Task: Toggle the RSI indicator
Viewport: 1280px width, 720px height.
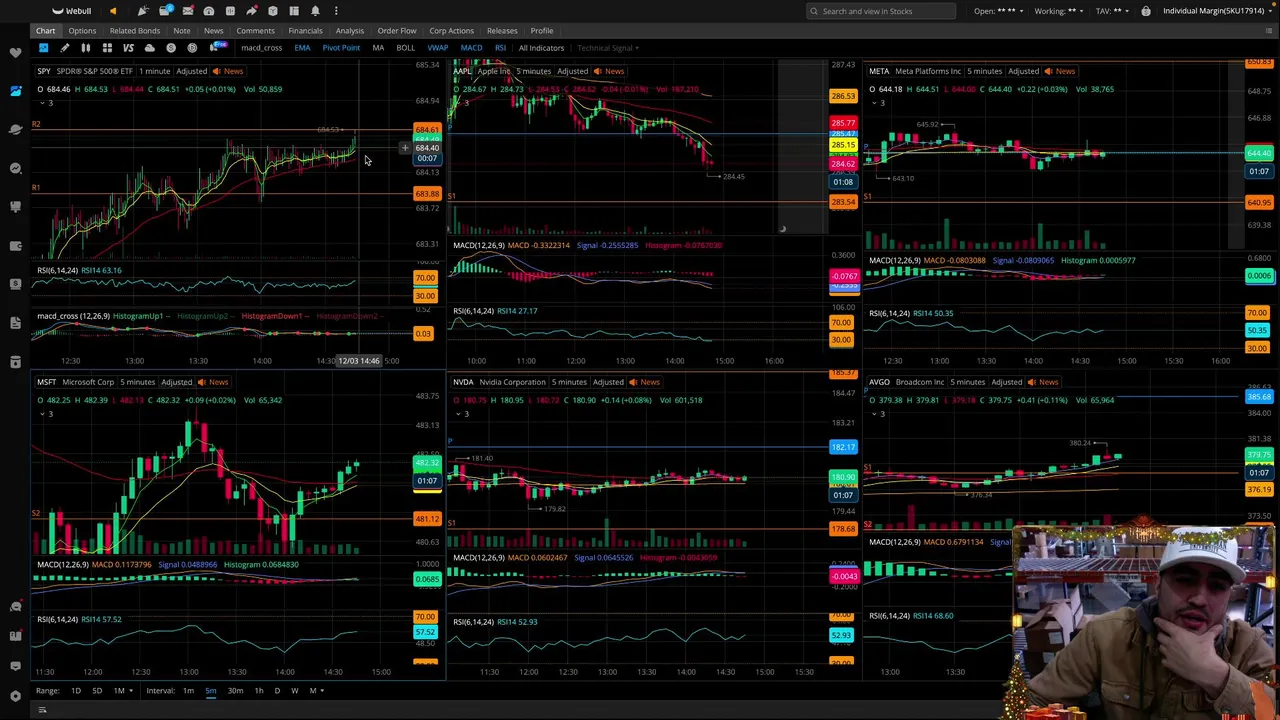Action: 500,48
